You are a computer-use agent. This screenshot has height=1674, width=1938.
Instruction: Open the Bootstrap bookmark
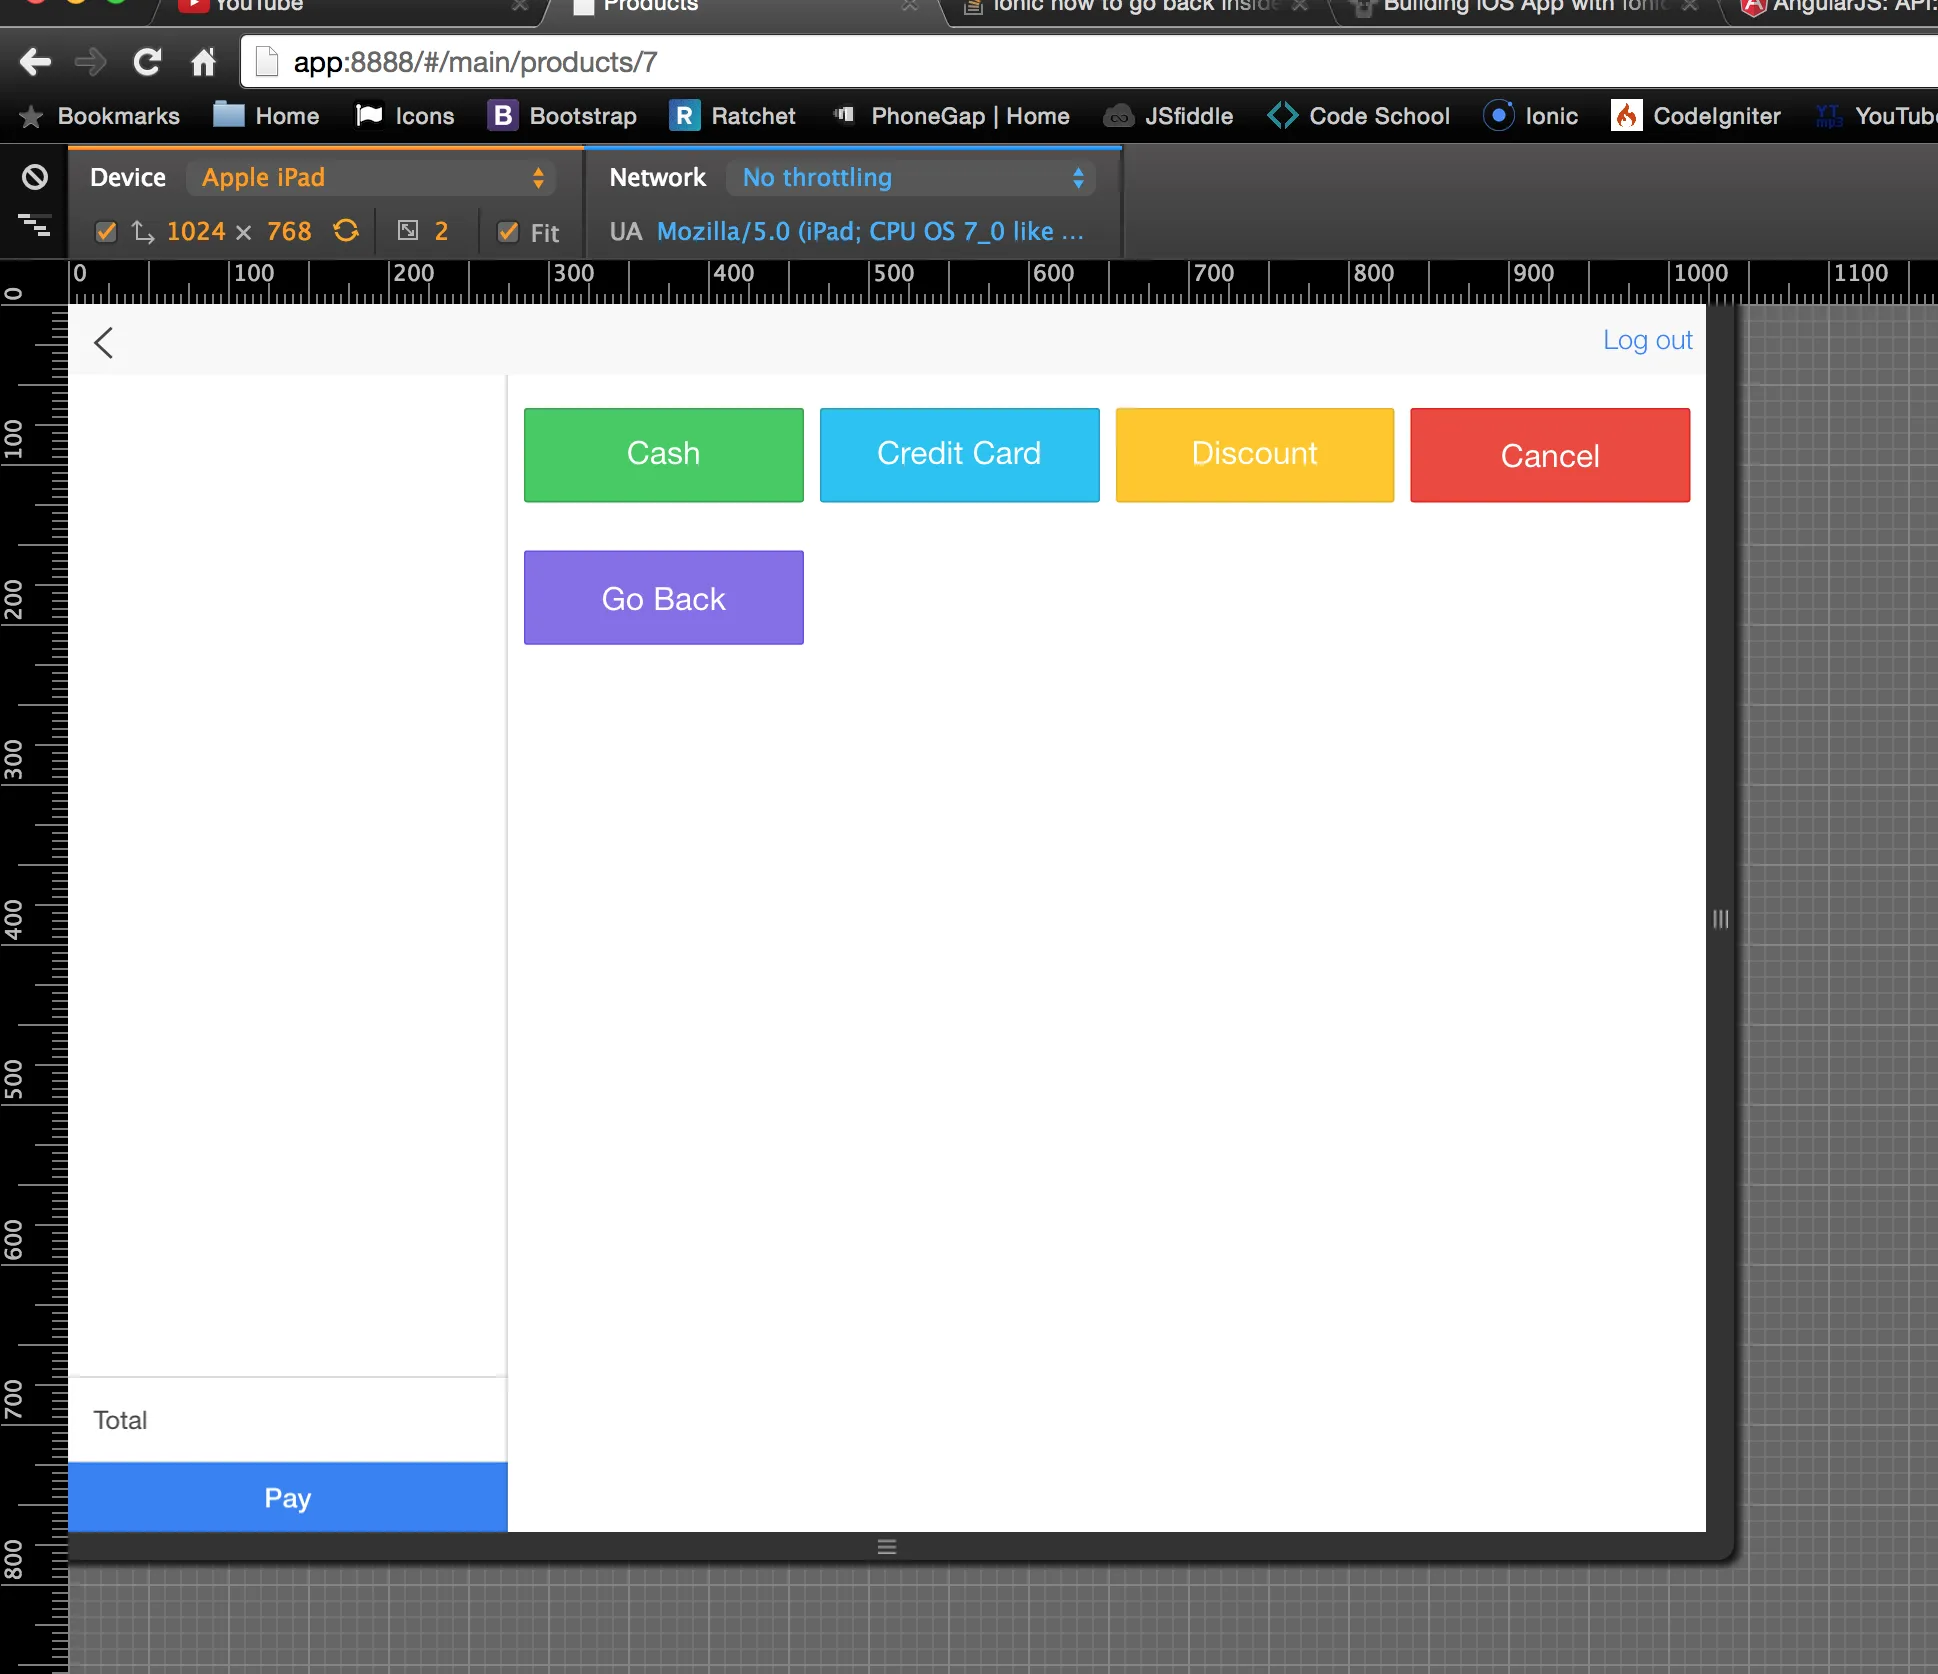tap(562, 116)
